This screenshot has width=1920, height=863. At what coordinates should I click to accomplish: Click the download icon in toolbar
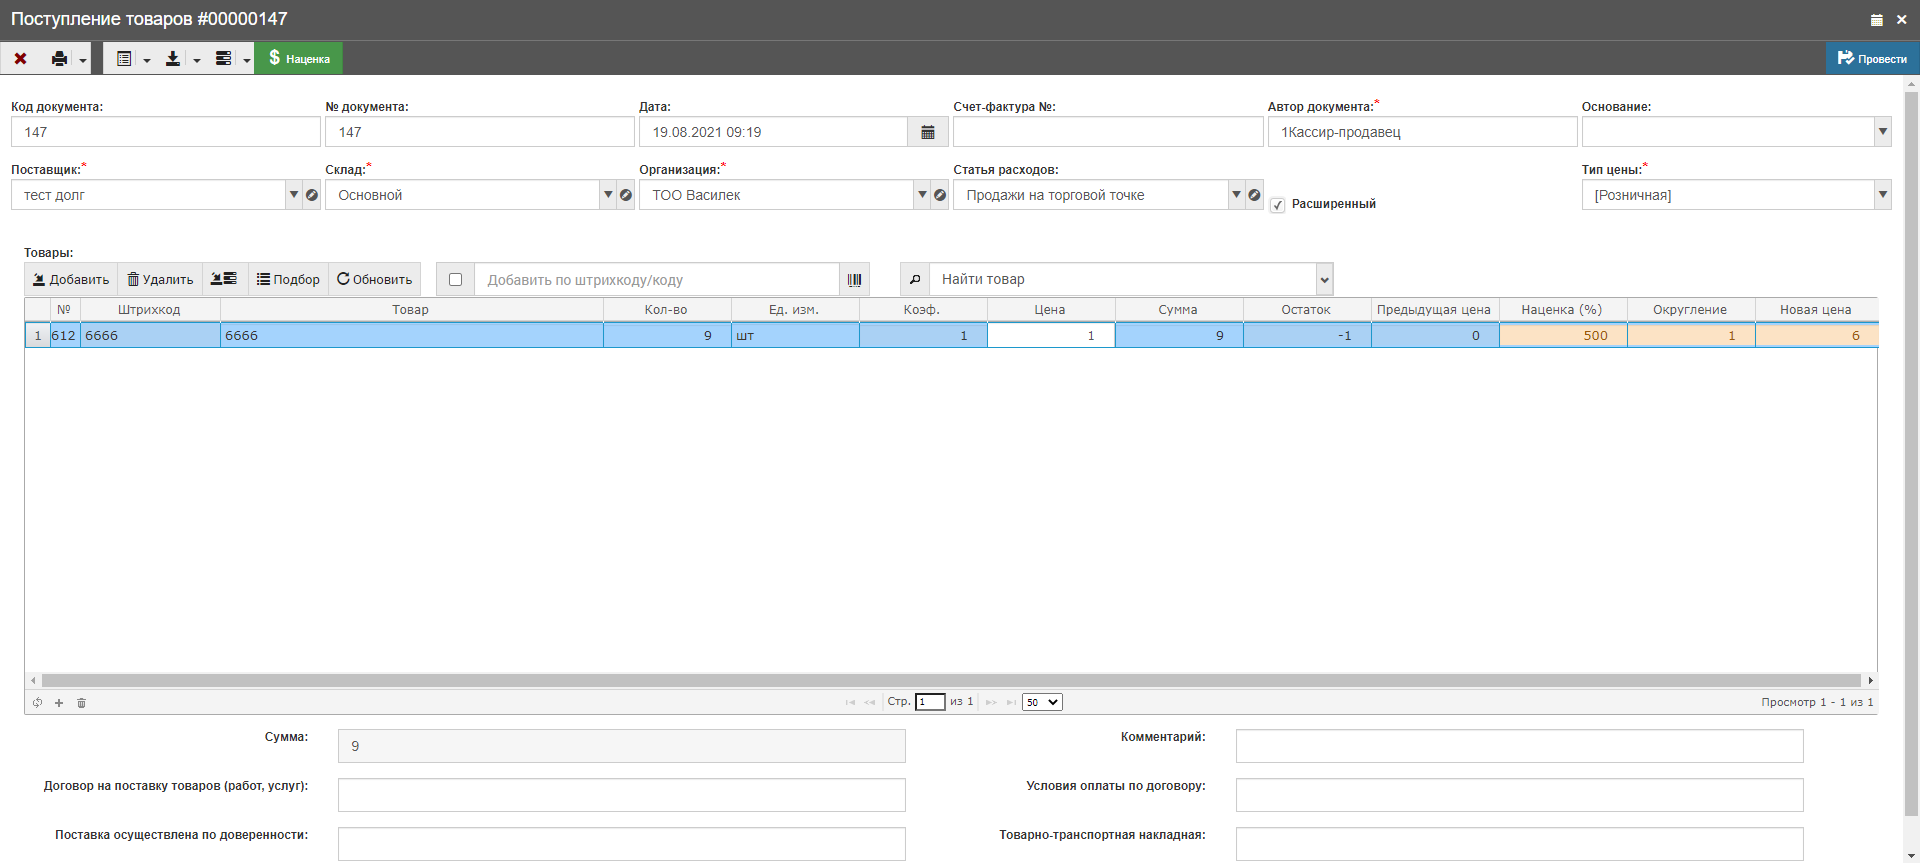173,59
